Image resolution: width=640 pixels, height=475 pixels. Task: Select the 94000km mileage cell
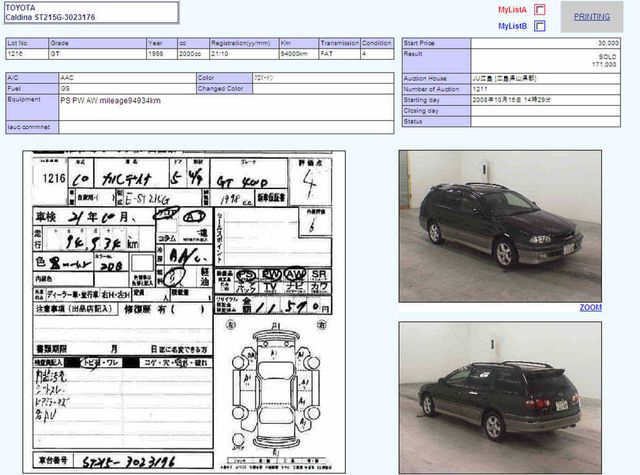coord(299,54)
